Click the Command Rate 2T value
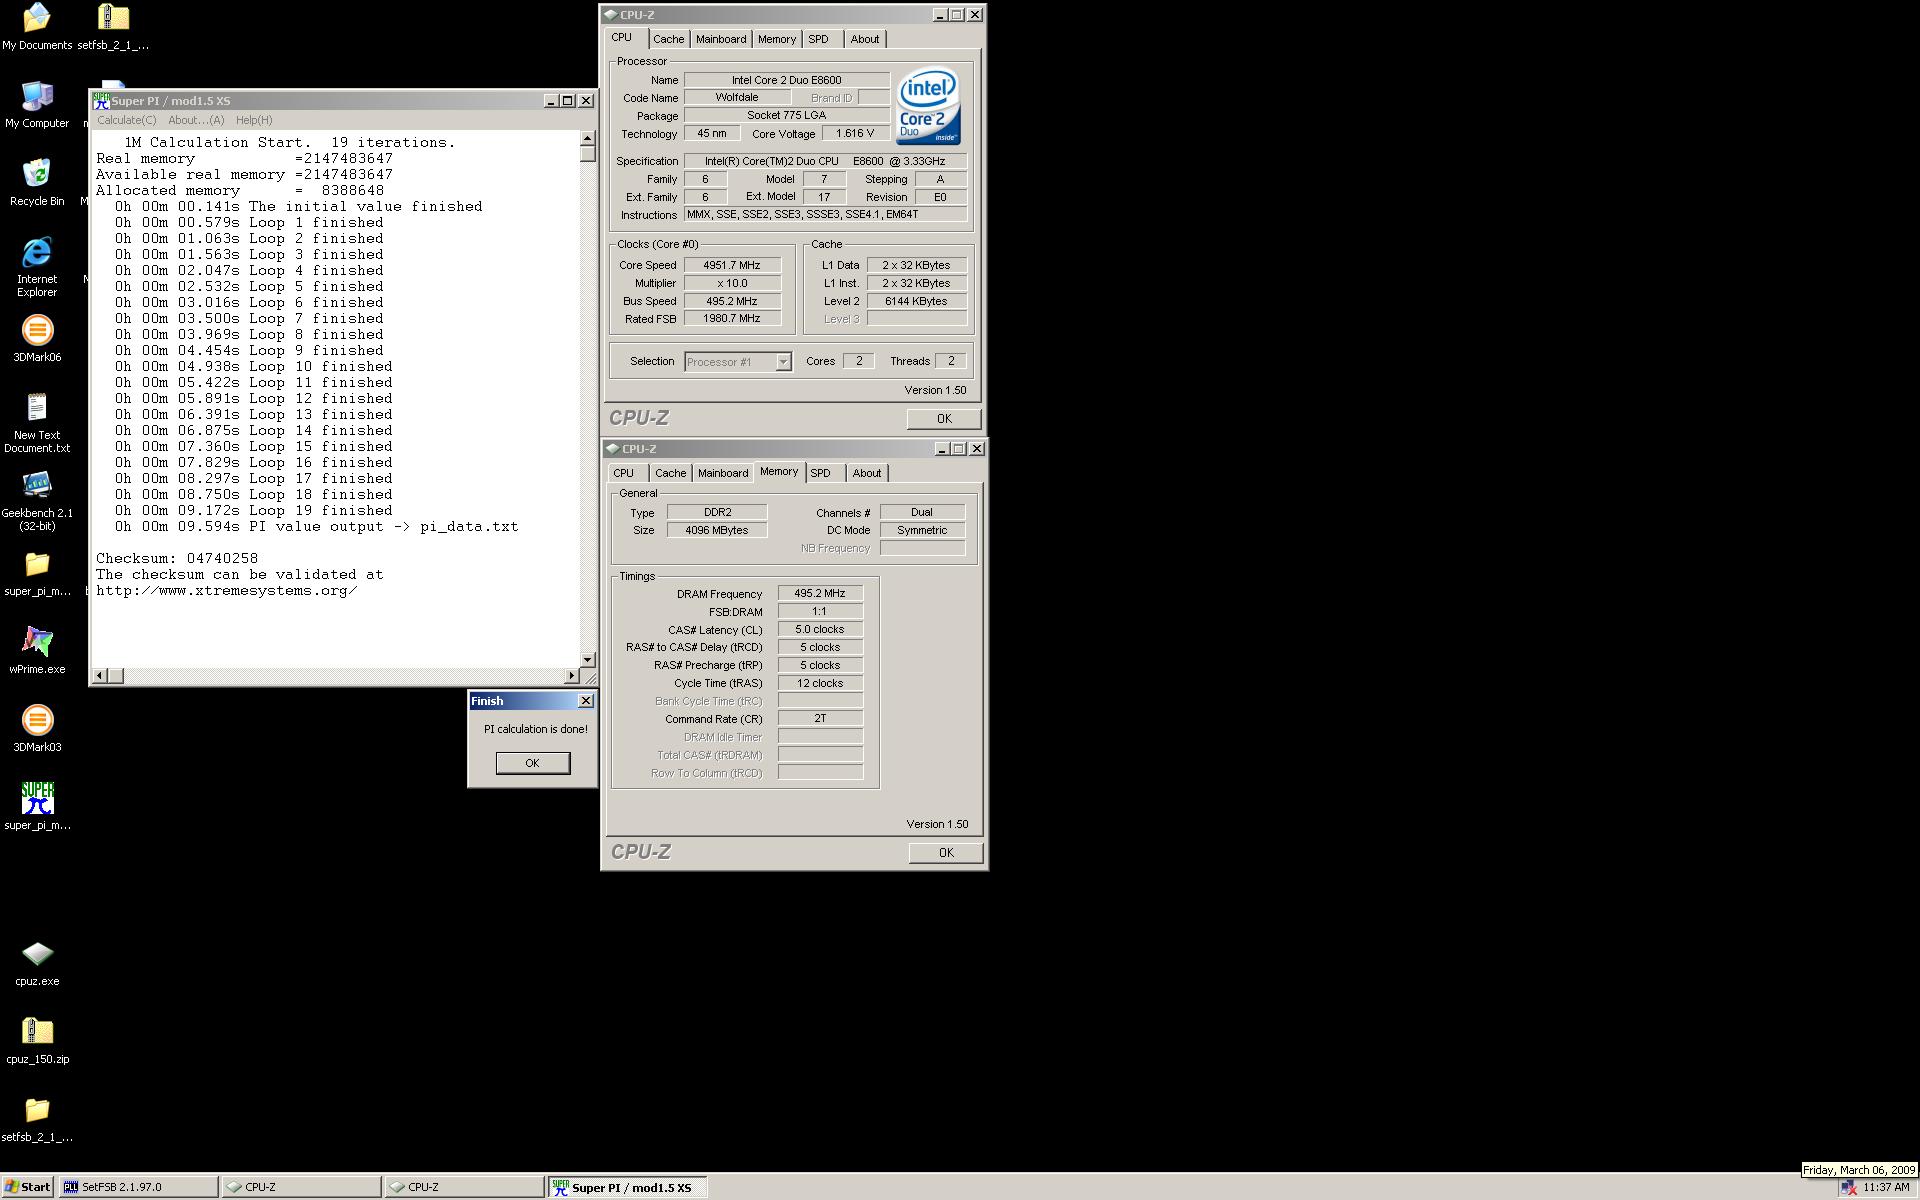 pos(820,719)
